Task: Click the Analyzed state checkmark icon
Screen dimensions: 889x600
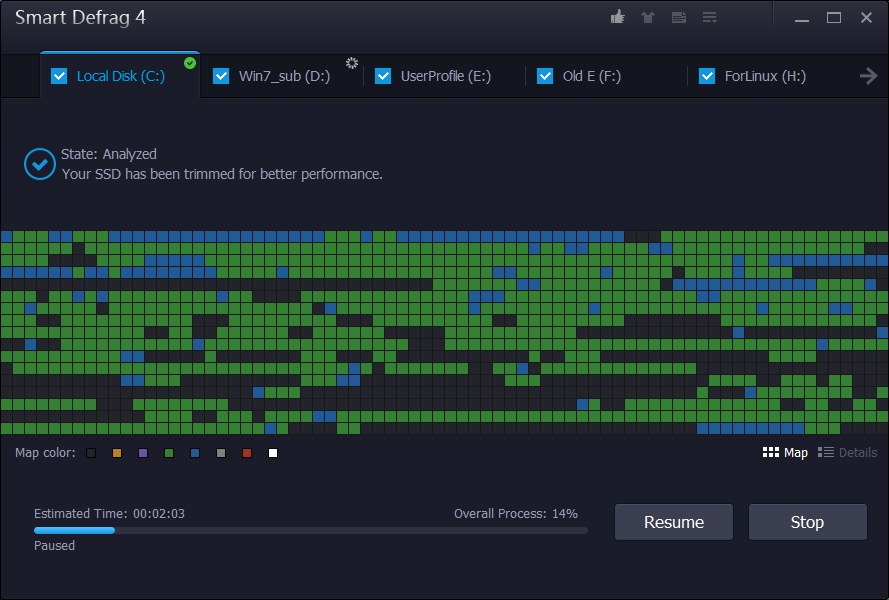Action: [x=40, y=164]
